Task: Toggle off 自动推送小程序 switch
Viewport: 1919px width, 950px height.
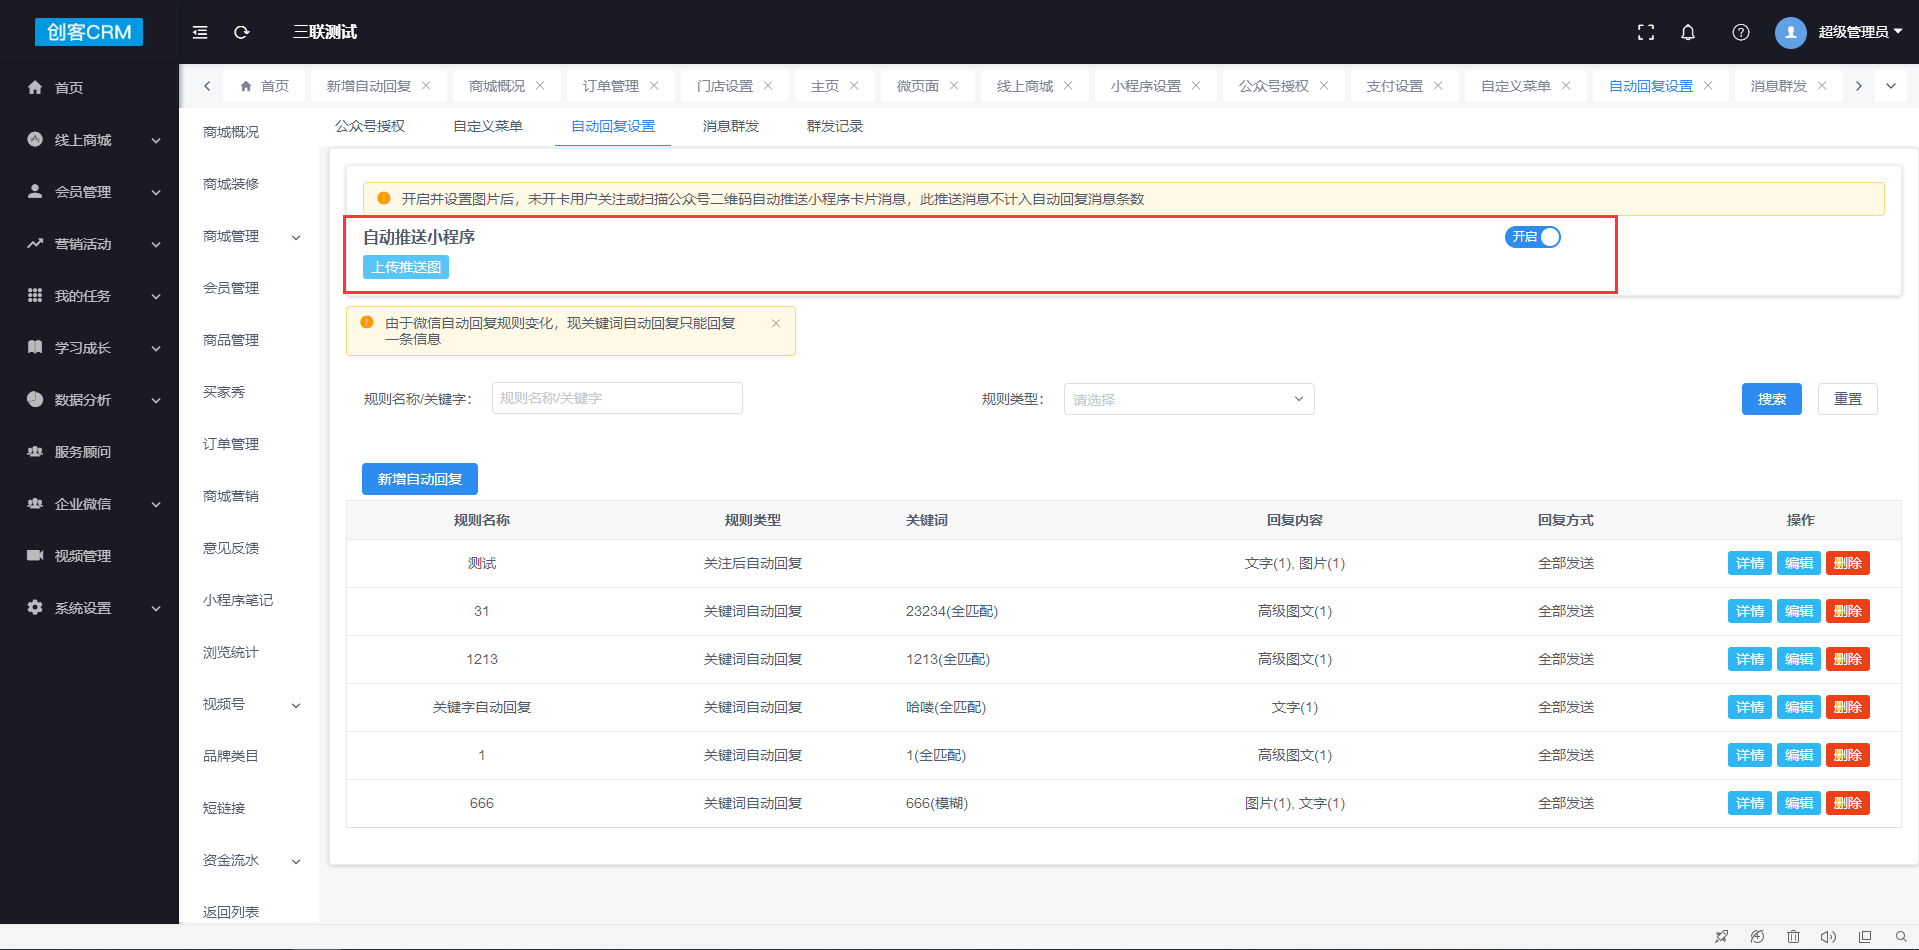Action: tap(1532, 237)
